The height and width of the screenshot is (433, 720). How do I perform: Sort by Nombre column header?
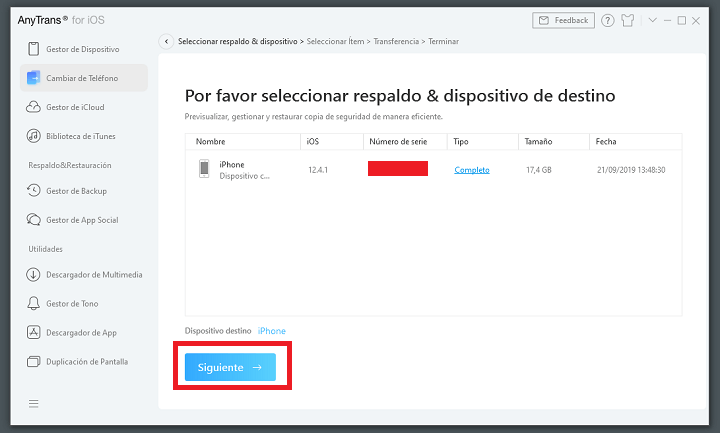pyautogui.click(x=243, y=141)
